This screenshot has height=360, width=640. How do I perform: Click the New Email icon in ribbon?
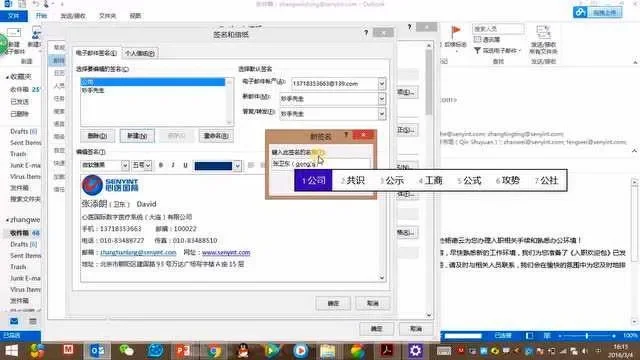[13, 33]
